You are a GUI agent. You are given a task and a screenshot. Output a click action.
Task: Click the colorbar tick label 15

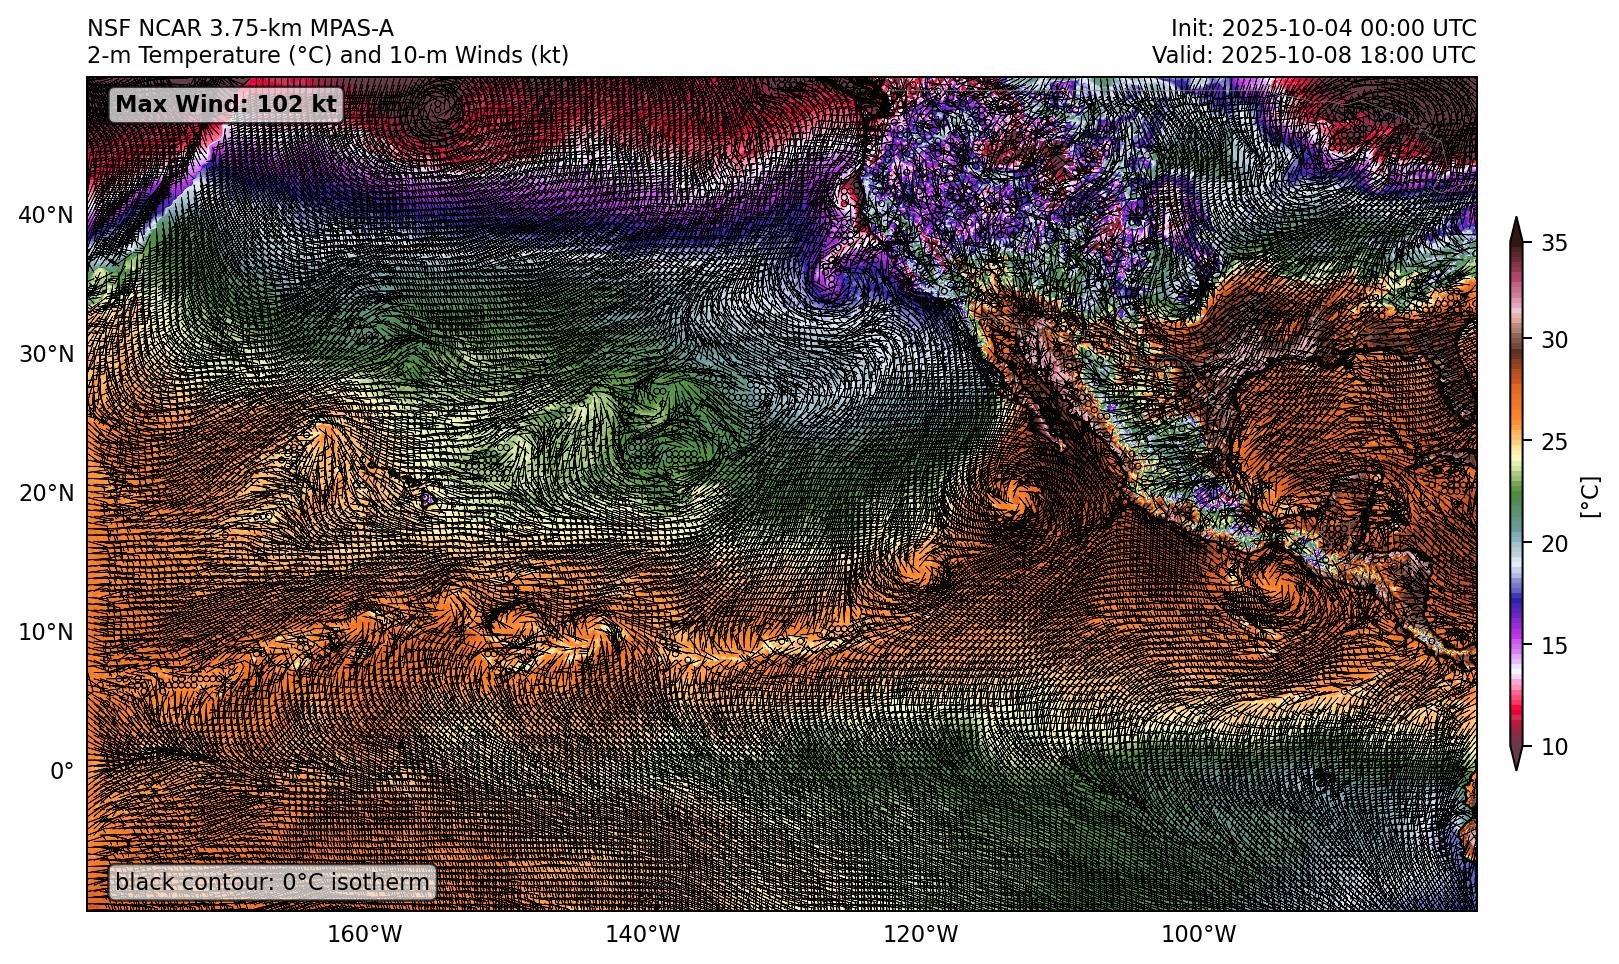pyautogui.click(x=1553, y=646)
